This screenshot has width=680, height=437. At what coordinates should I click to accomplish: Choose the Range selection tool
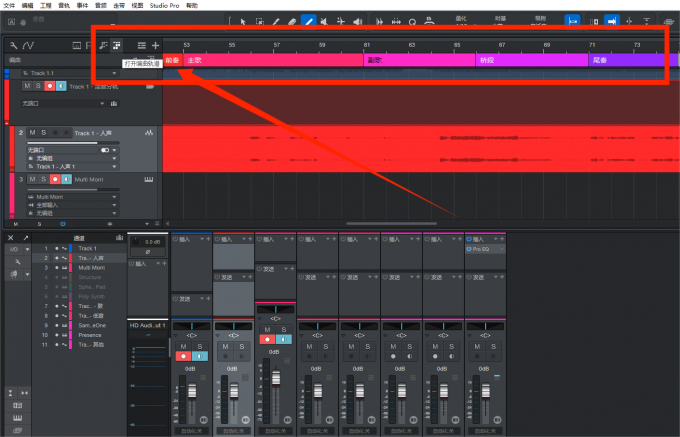(x=259, y=22)
